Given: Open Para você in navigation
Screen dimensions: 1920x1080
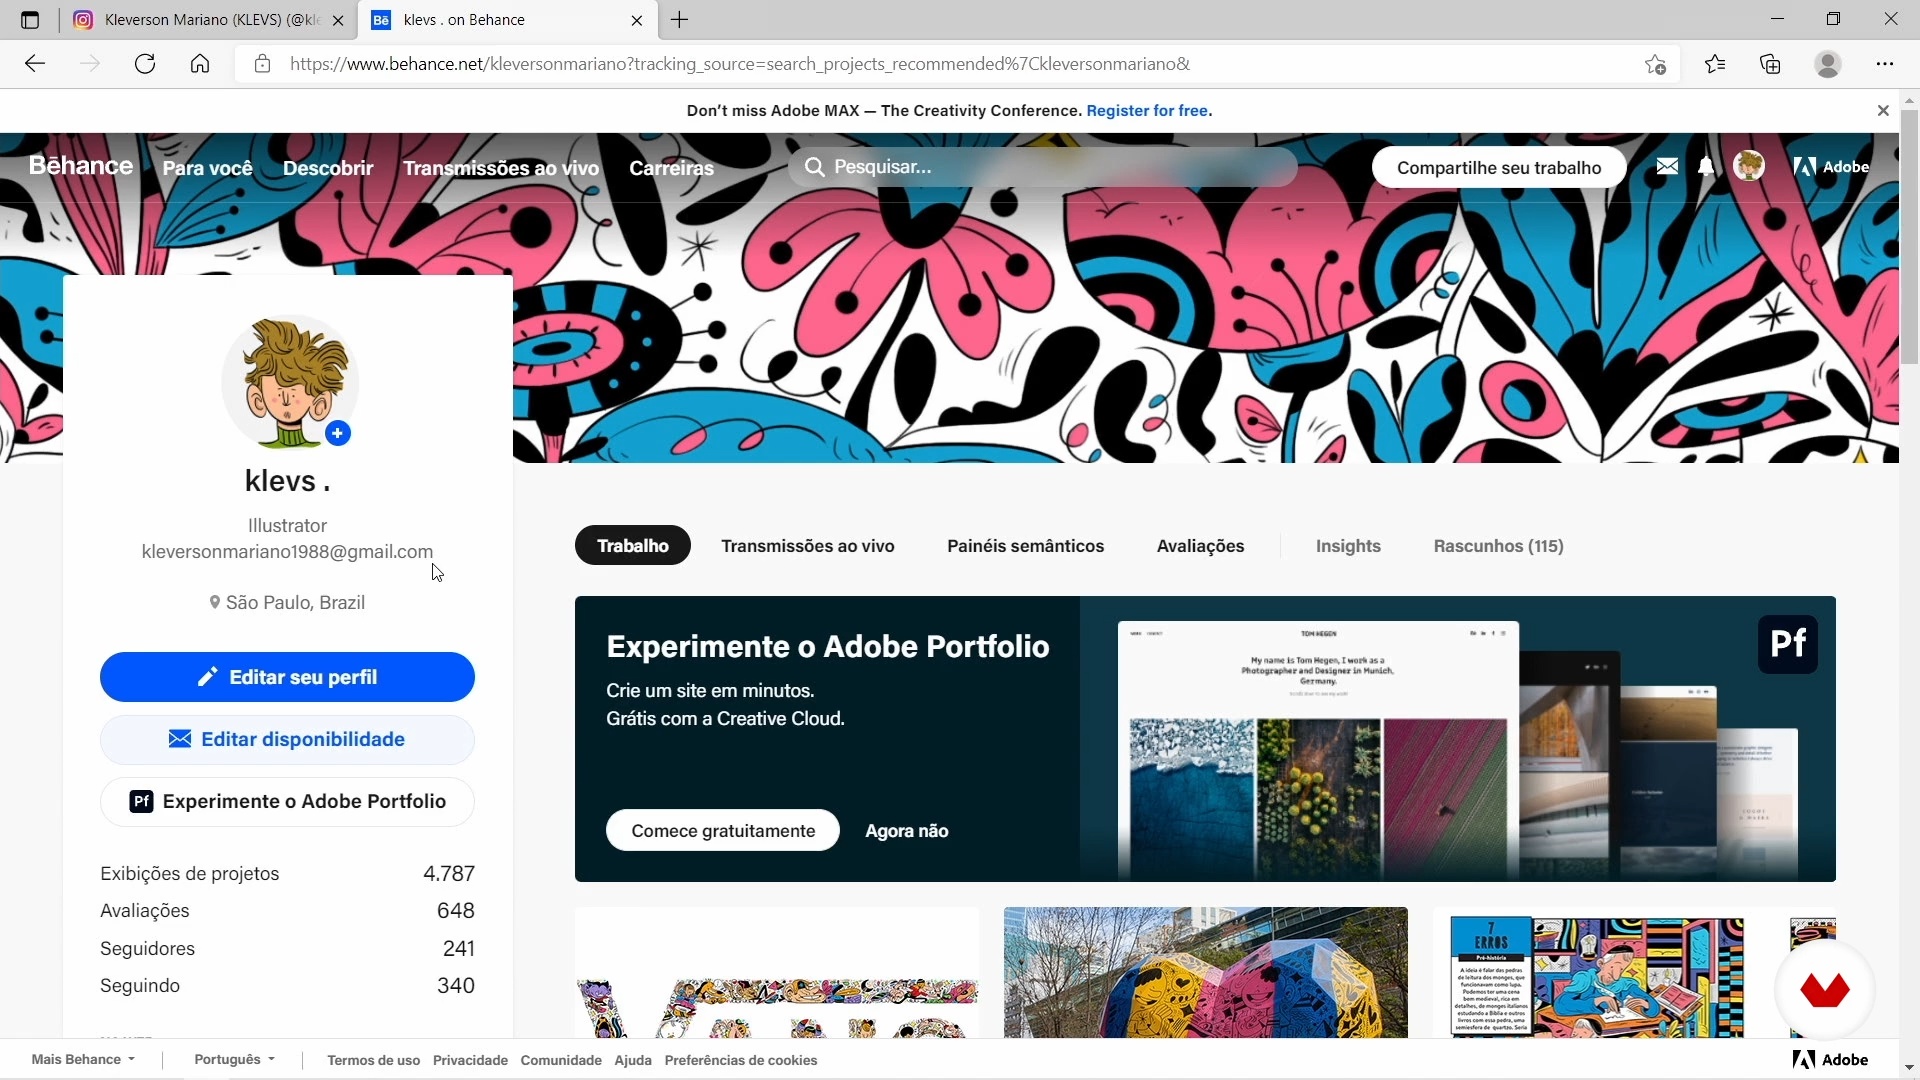Looking at the screenshot, I should pyautogui.click(x=208, y=168).
